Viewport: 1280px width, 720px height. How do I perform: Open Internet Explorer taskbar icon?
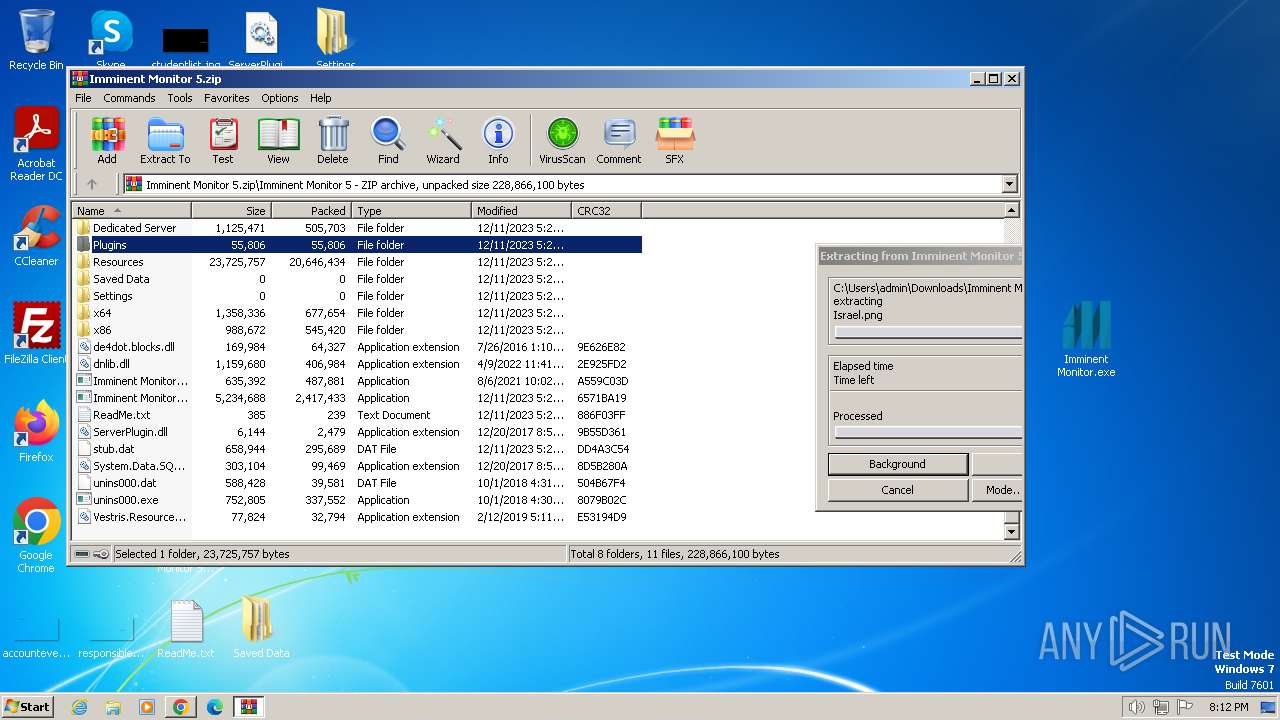(79, 707)
